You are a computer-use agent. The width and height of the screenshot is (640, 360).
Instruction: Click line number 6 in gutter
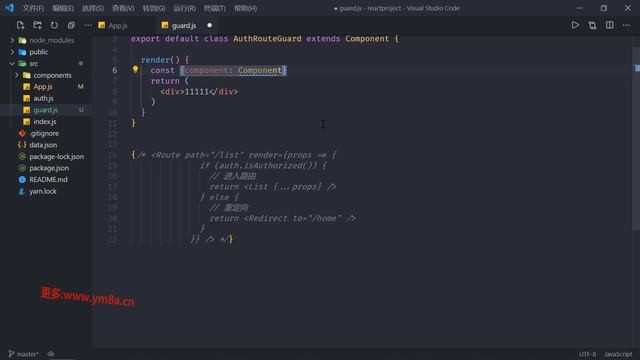(x=115, y=70)
